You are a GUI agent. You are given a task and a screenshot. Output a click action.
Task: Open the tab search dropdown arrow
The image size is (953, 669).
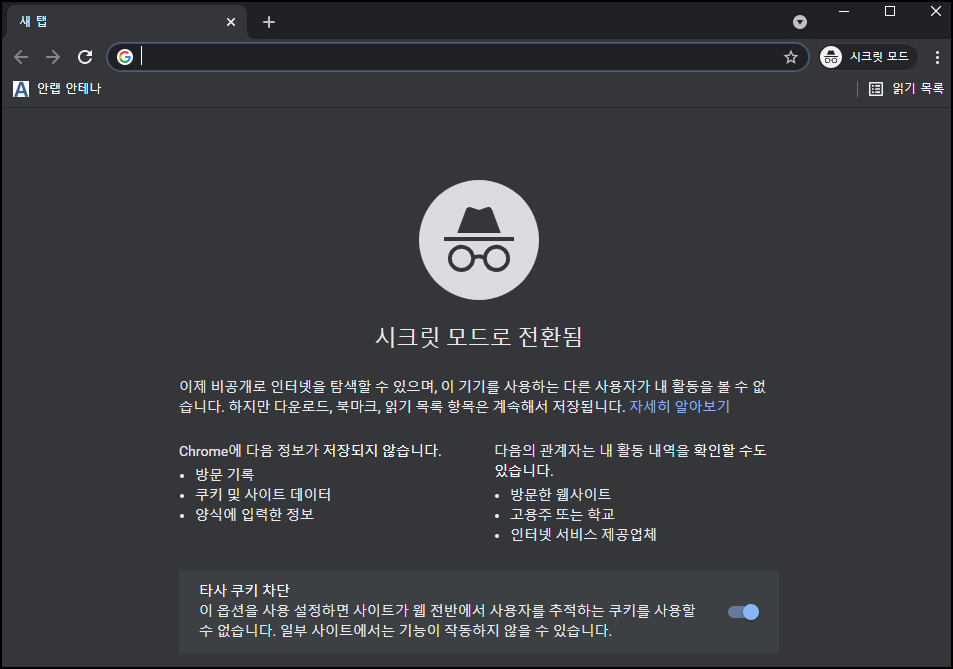(x=800, y=22)
